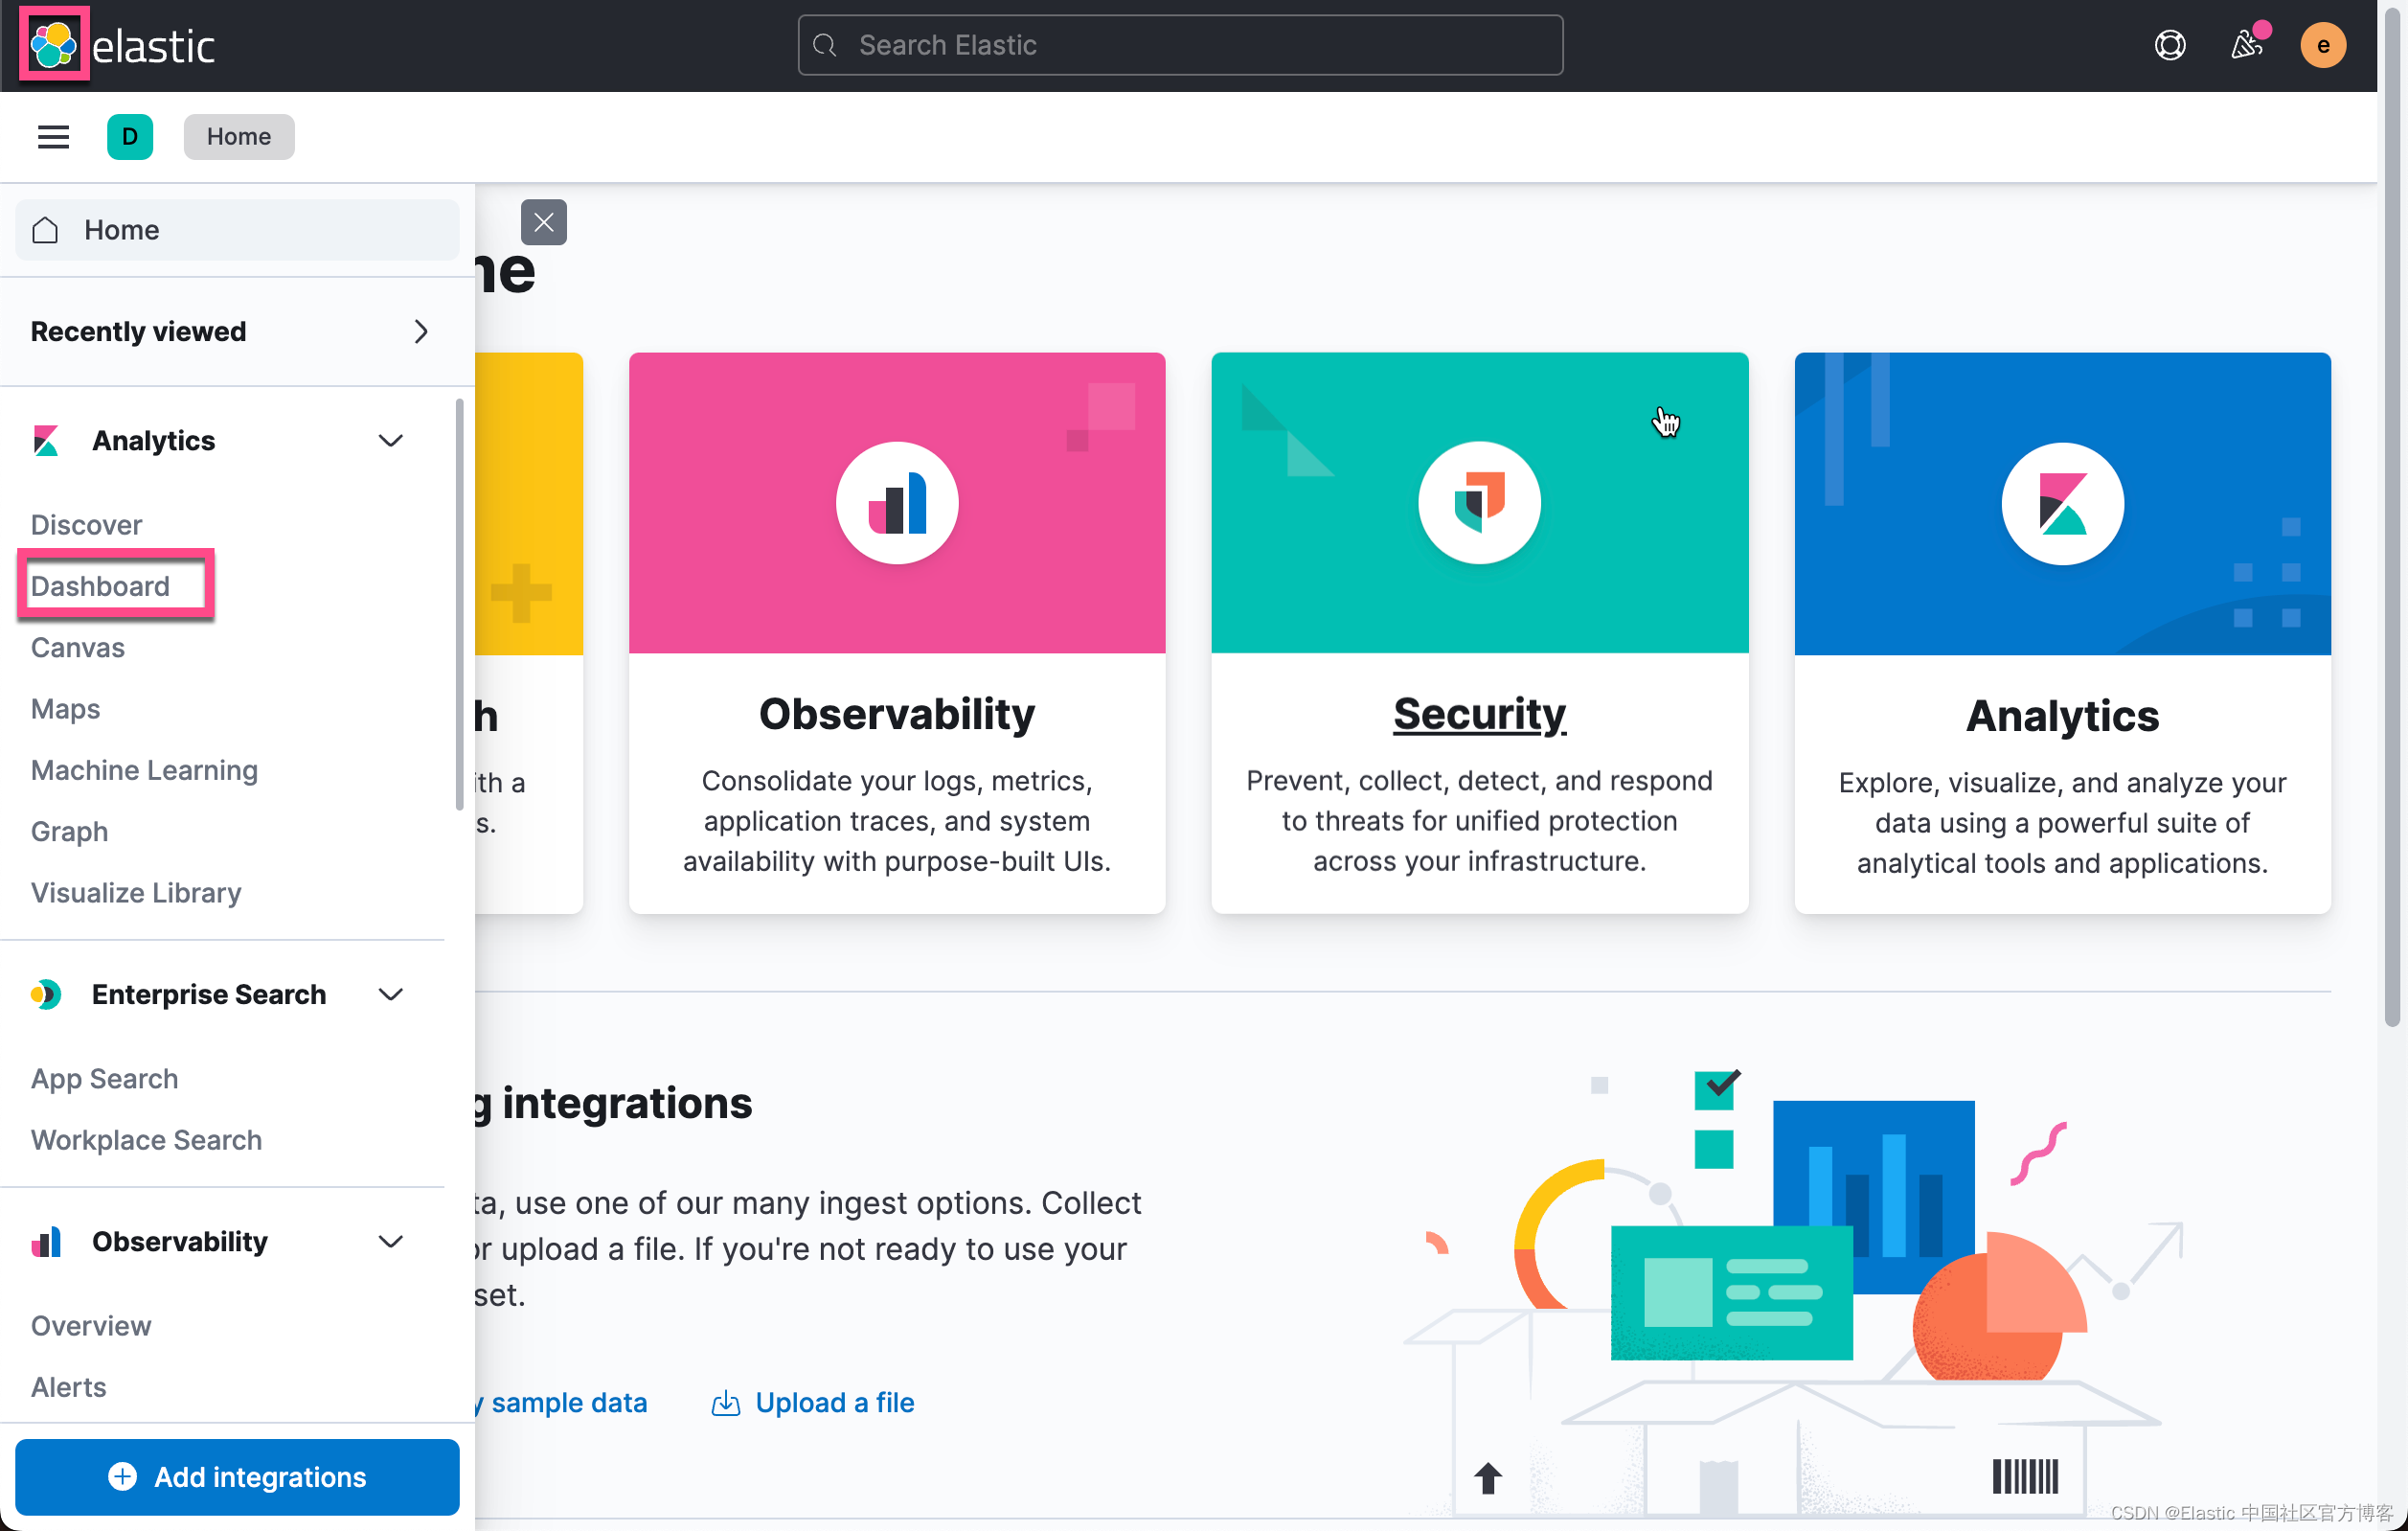Click the Add integrations button
This screenshot has width=2408, height=1531.
[x=237, y=1476]
